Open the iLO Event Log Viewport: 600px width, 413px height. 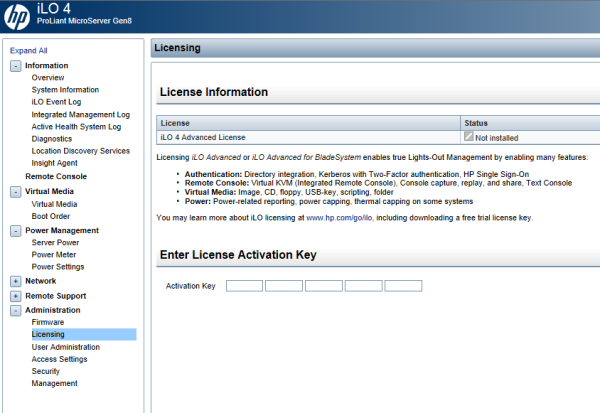pos(56,102)
